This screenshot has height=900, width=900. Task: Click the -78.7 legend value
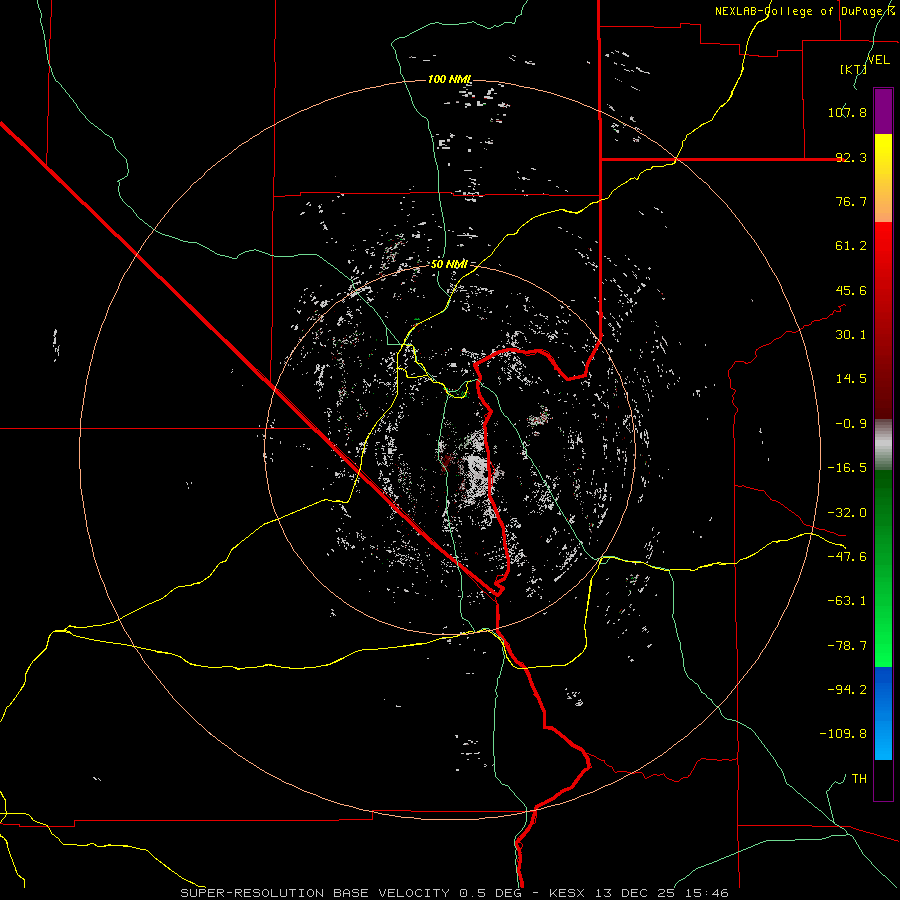(x=847, y=646)
